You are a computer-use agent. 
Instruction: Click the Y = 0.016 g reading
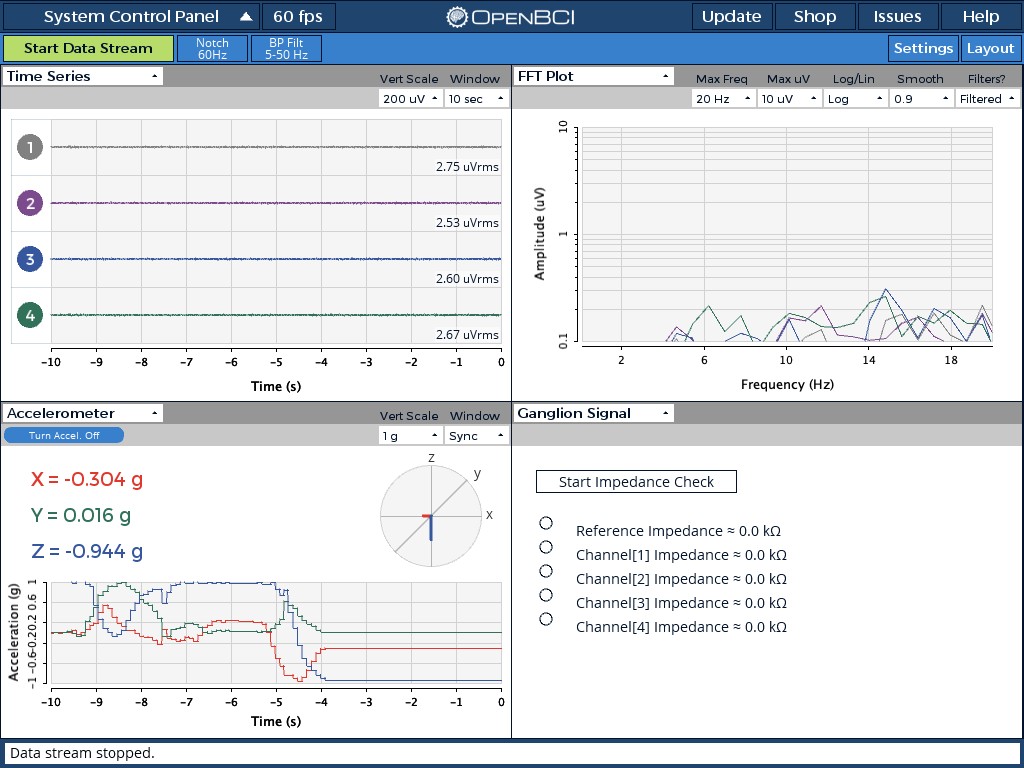pyautogui.click(x=81, y=515)
